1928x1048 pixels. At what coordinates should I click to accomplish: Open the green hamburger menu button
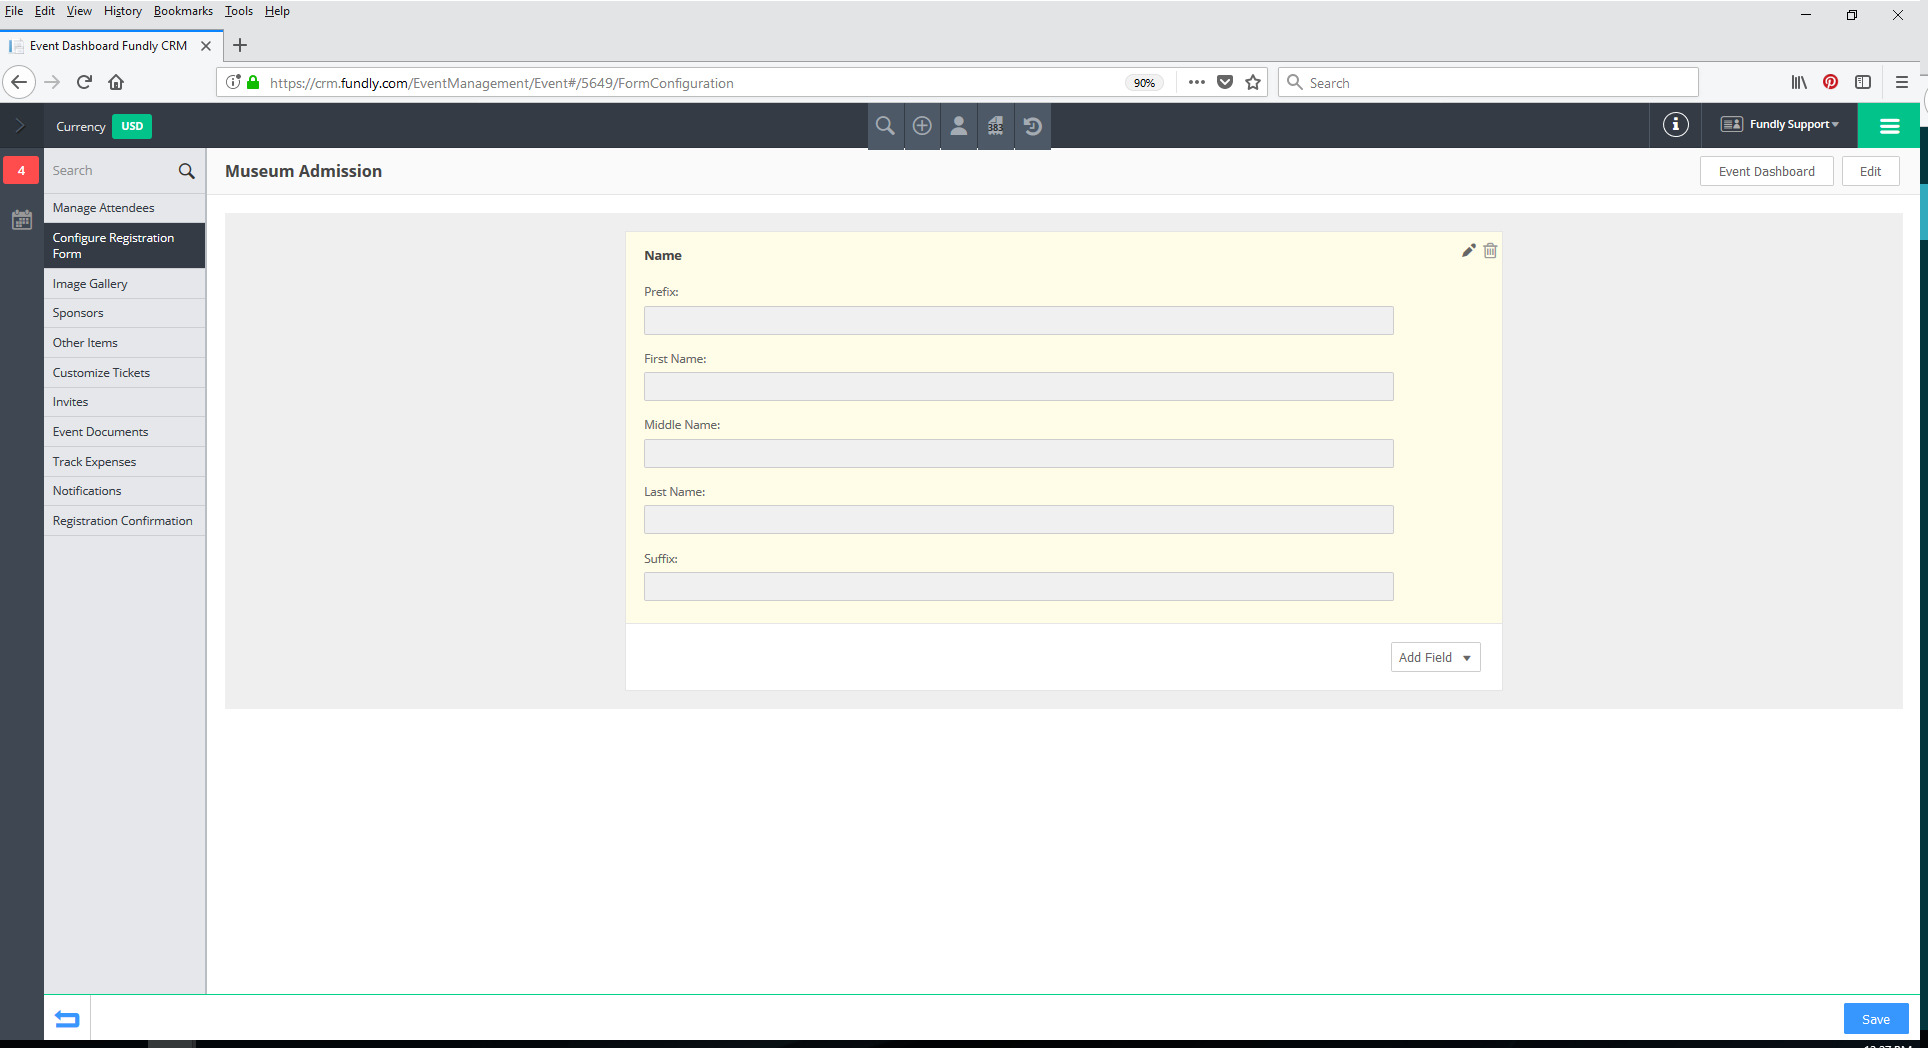[x=1889, y=126]
